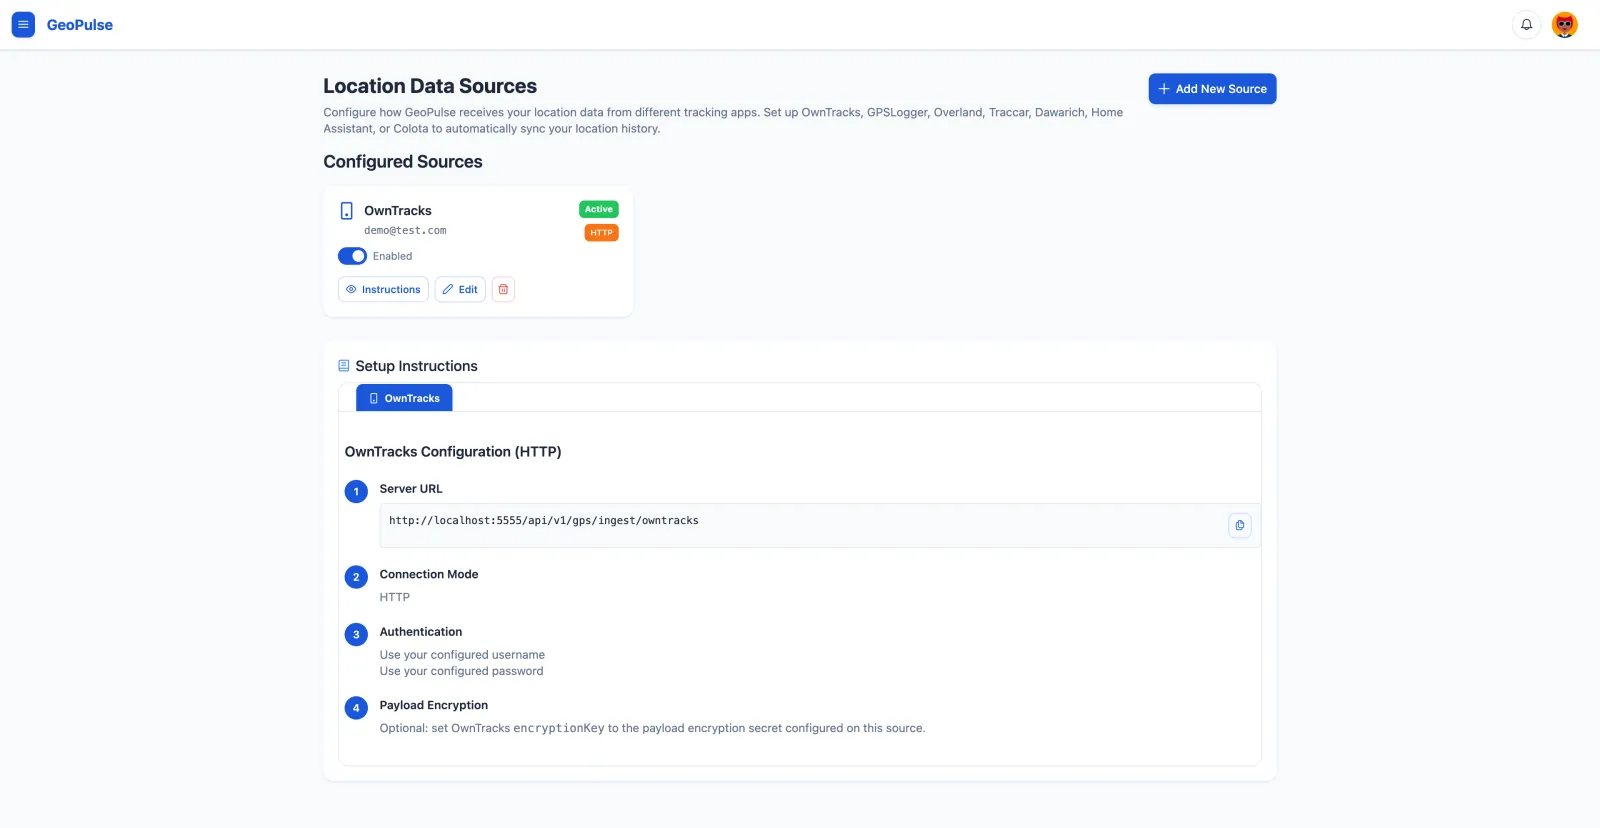Image resolution: width=1600 pixels, height=828 pixels.
Task: Click the demo@test.com username text
Action: tap(405, 231)
